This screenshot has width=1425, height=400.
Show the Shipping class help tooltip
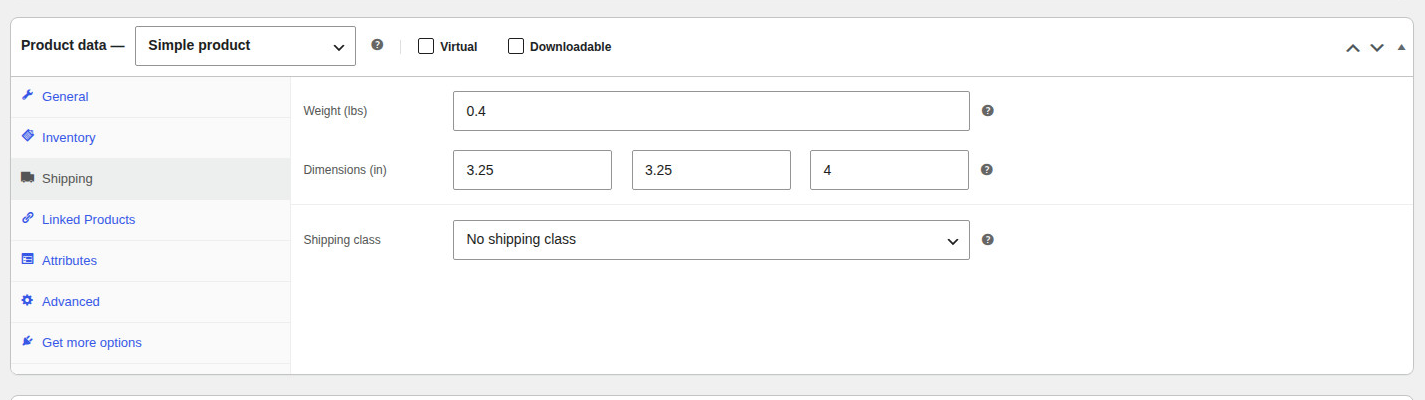pyautogui.click(x=988, y=240)
